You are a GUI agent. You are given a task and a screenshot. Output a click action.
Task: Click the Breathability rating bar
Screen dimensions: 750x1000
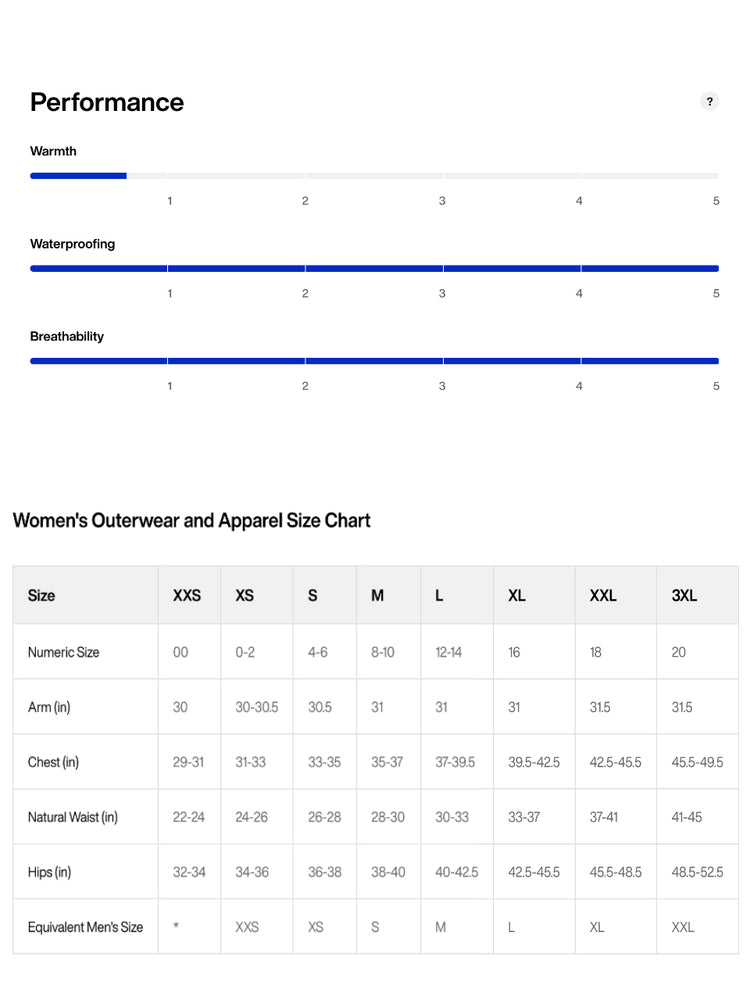pos(374,361)
